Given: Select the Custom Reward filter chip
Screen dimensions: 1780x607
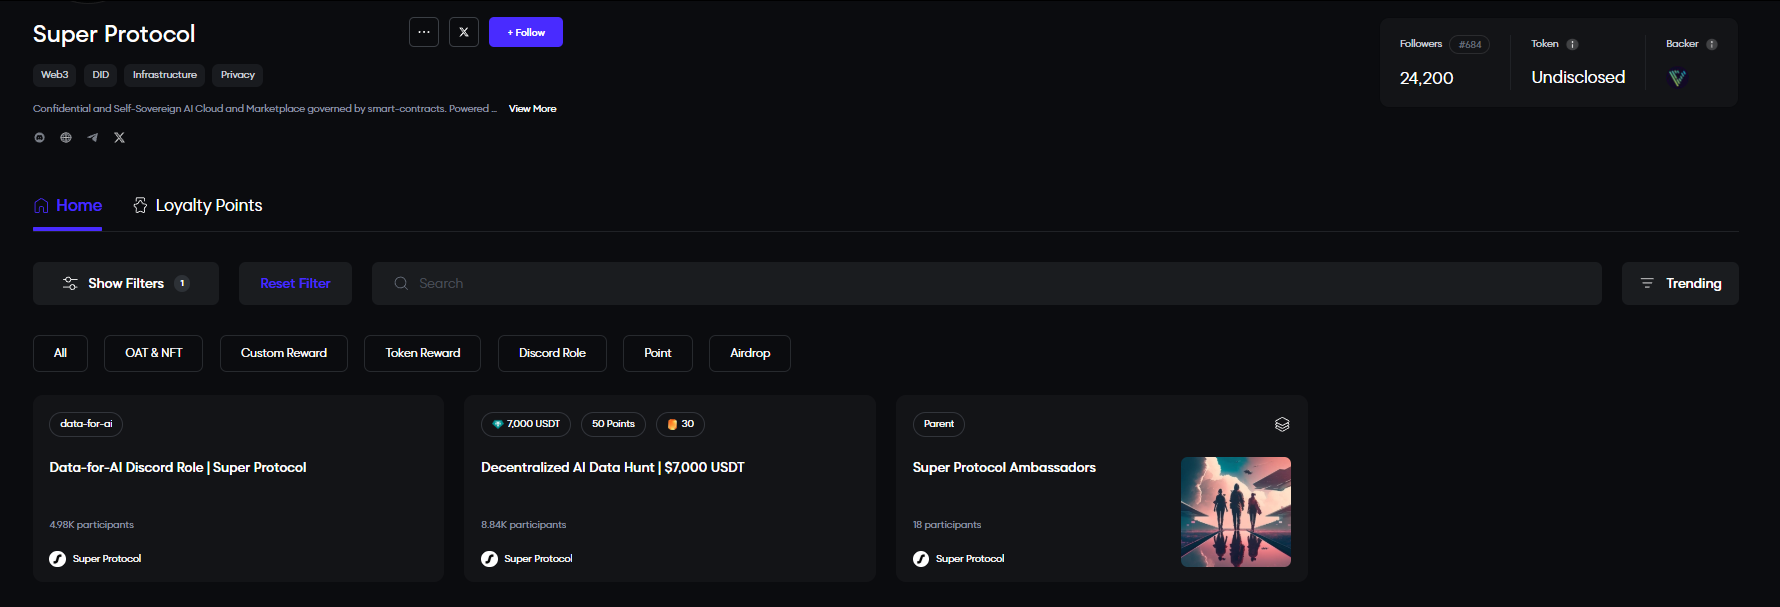Looking at the screenshot, I should 284,353.
